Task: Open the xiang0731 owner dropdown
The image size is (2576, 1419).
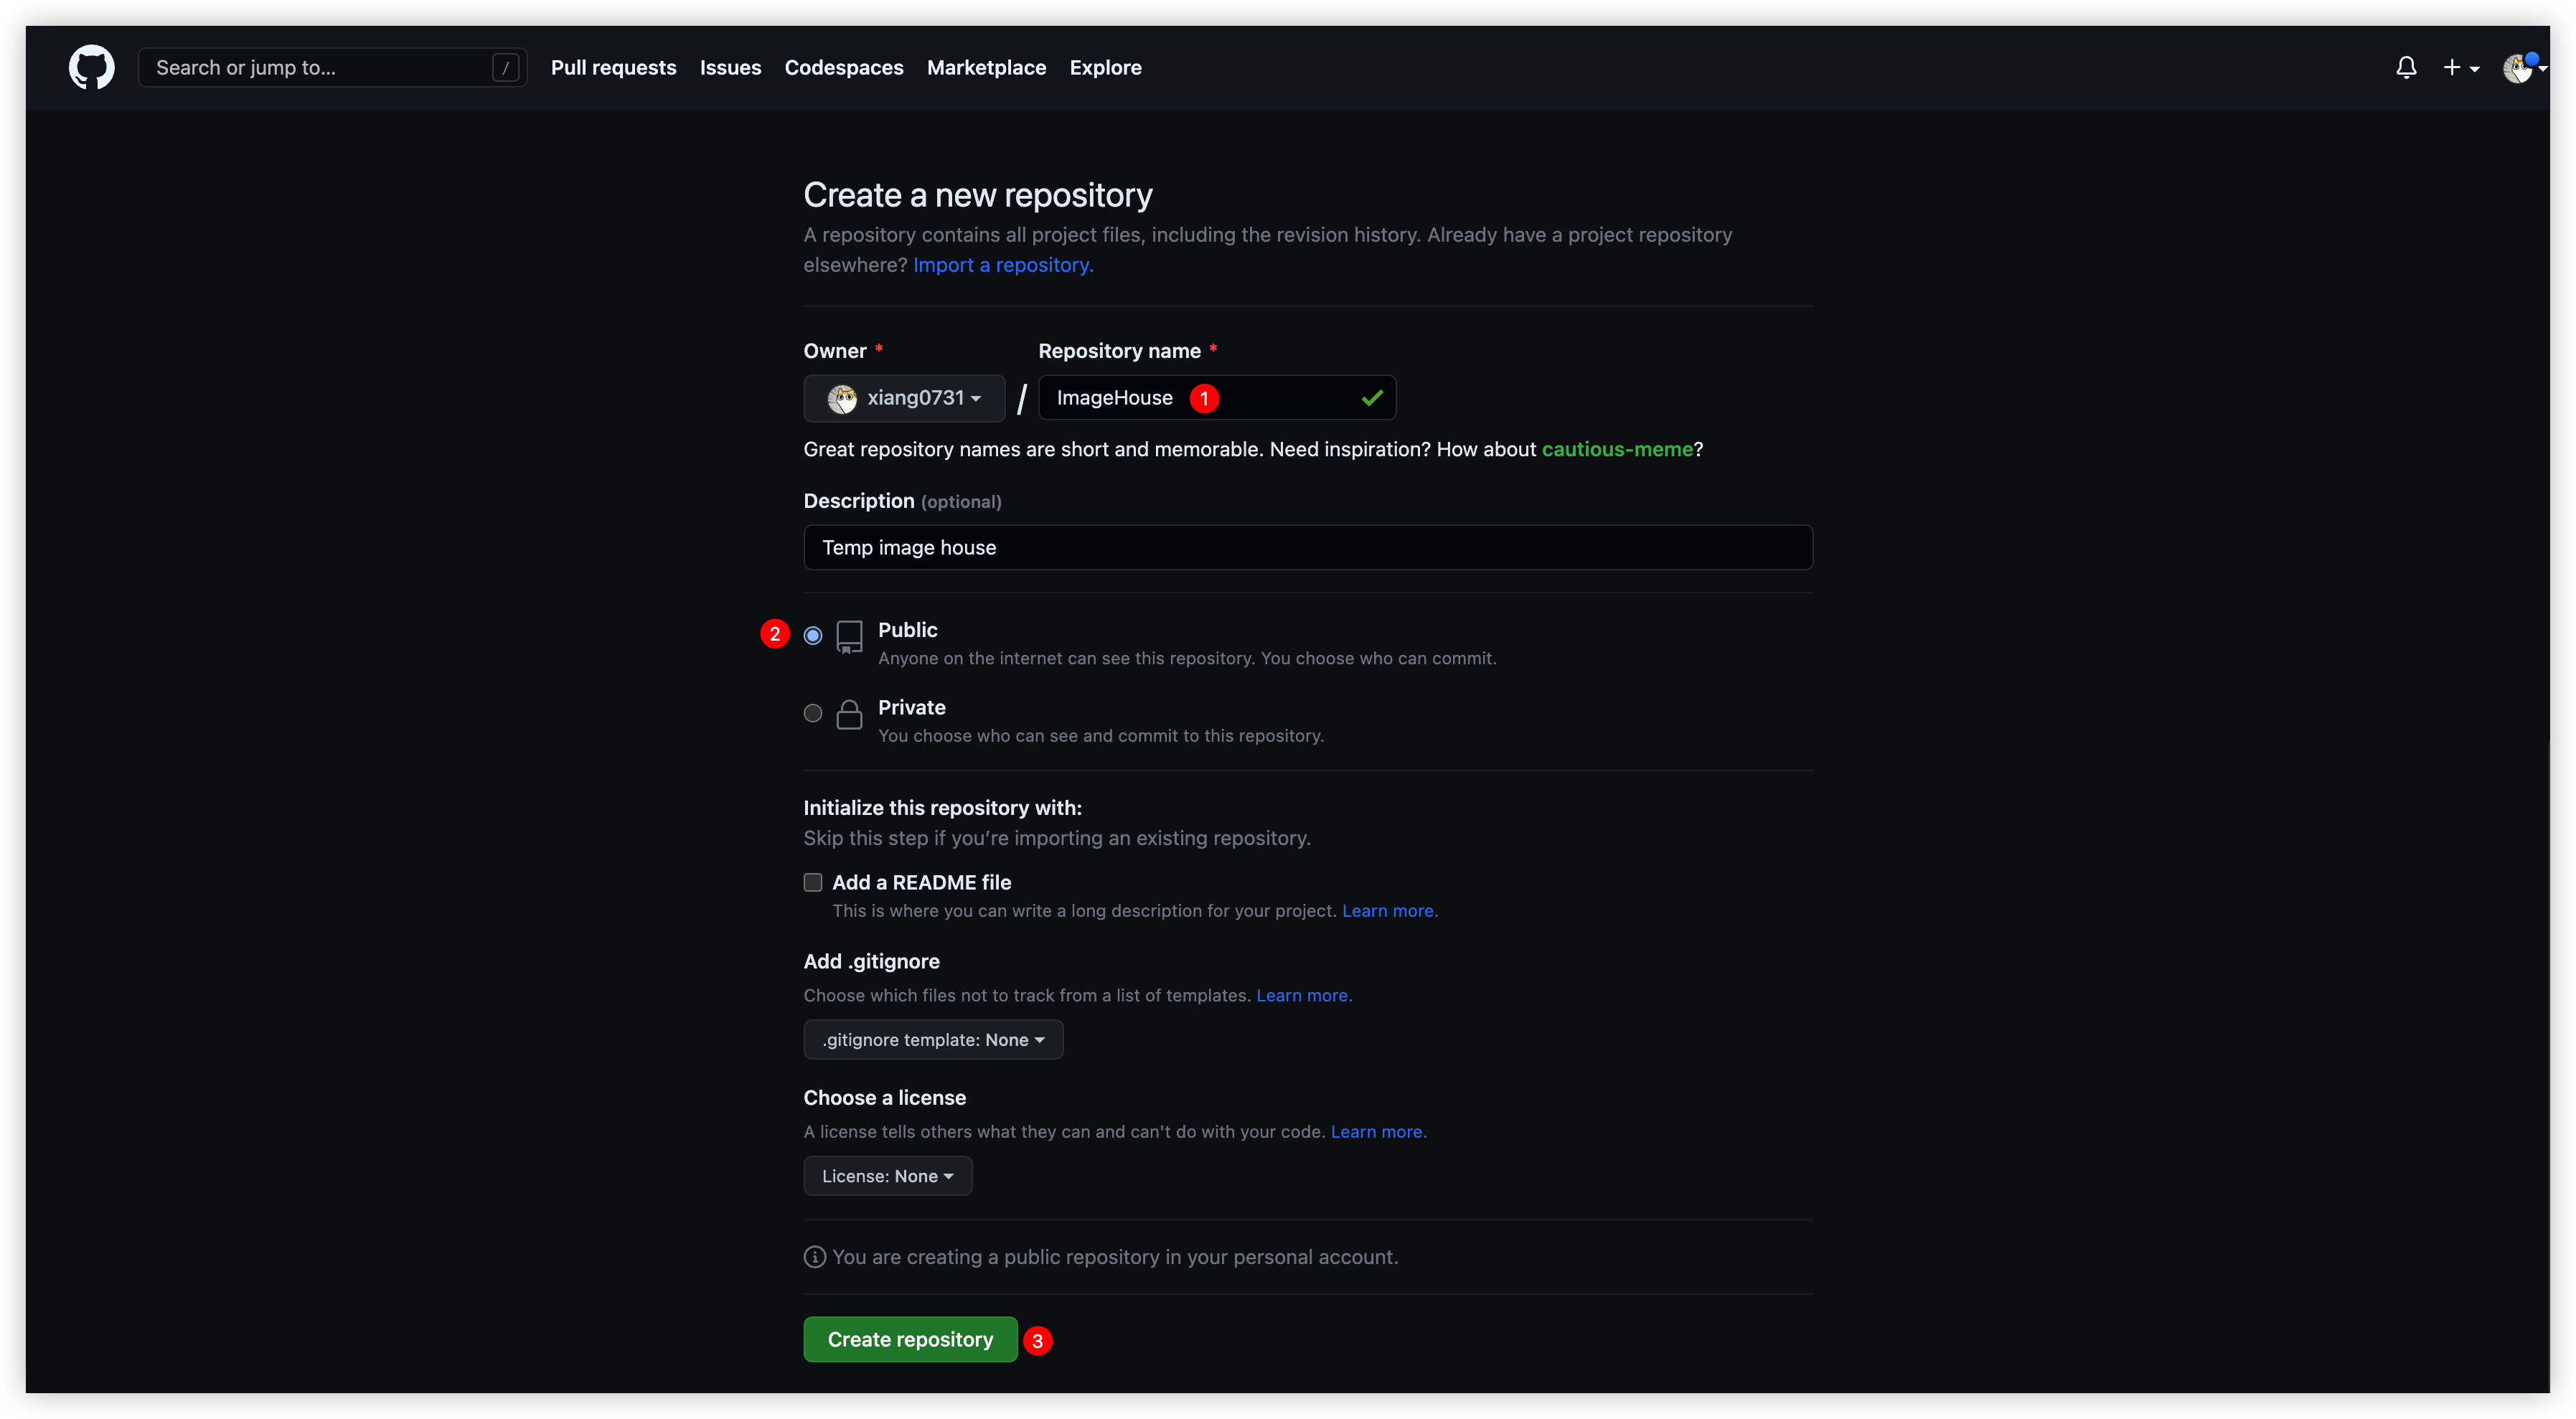Action: pos(903,398)
